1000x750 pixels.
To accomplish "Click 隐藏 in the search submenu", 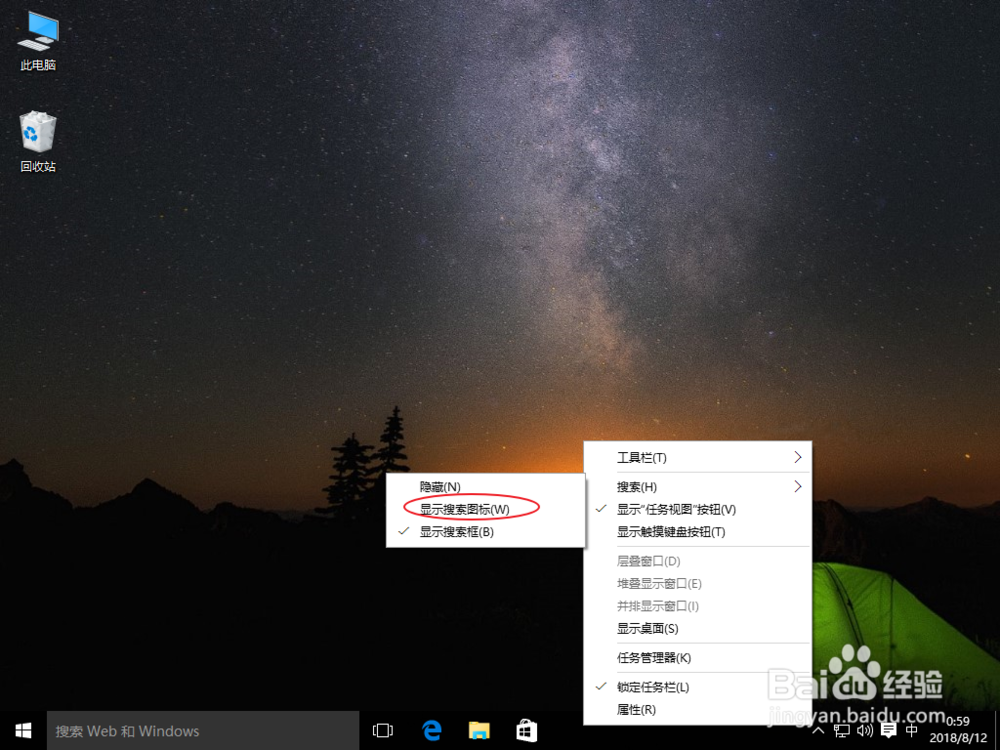I will pyautogui.click(x=440, y=486).
